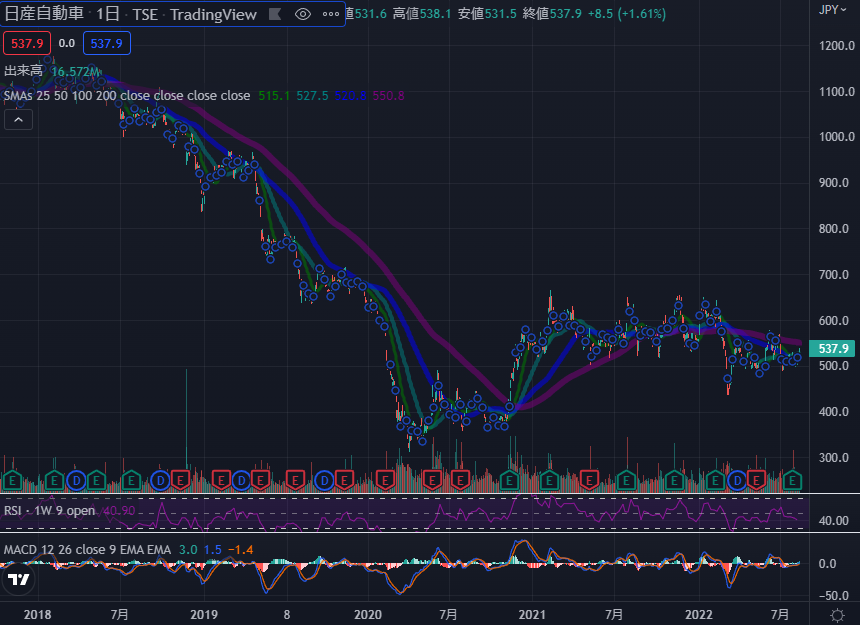The width and height of the screenshot is (860, 625).
Task: Open the D dividend marker in spring 2019
Action: point(241,481)
